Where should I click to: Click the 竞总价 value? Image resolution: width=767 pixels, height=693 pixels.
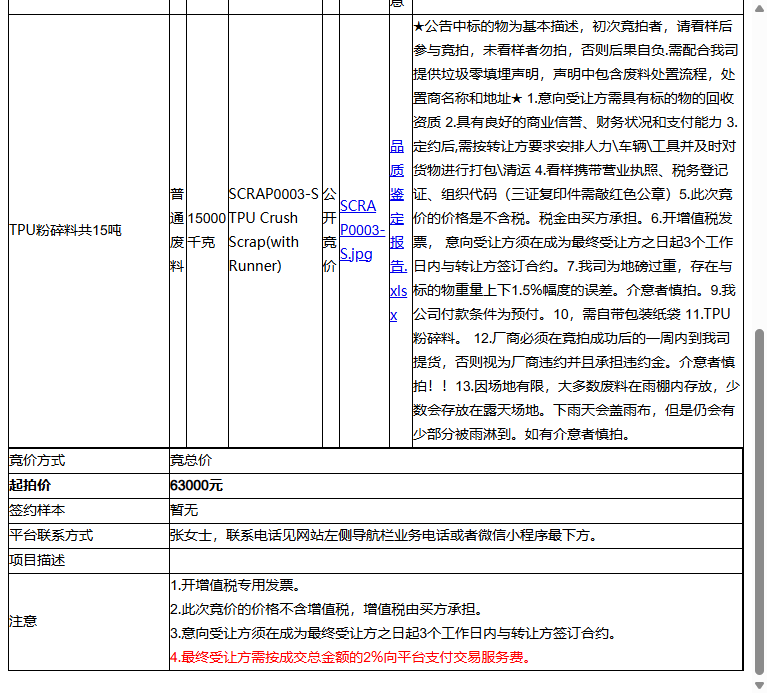click(x=191, y=460)
